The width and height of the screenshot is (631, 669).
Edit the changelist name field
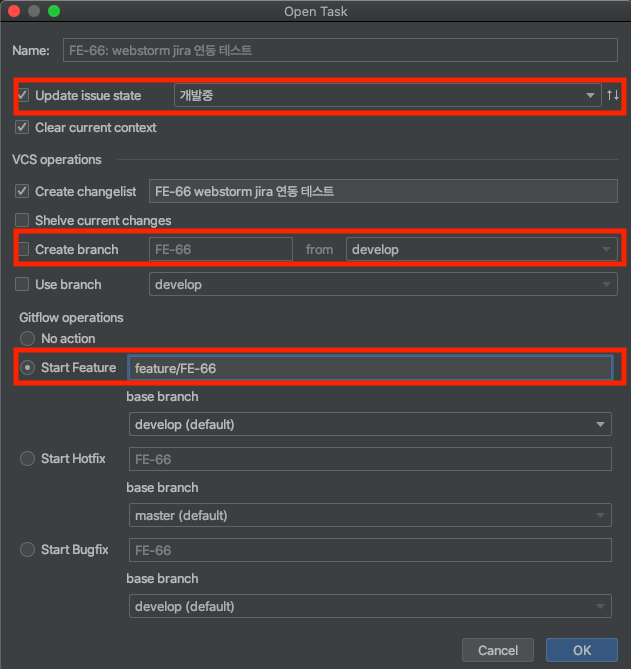383,191
